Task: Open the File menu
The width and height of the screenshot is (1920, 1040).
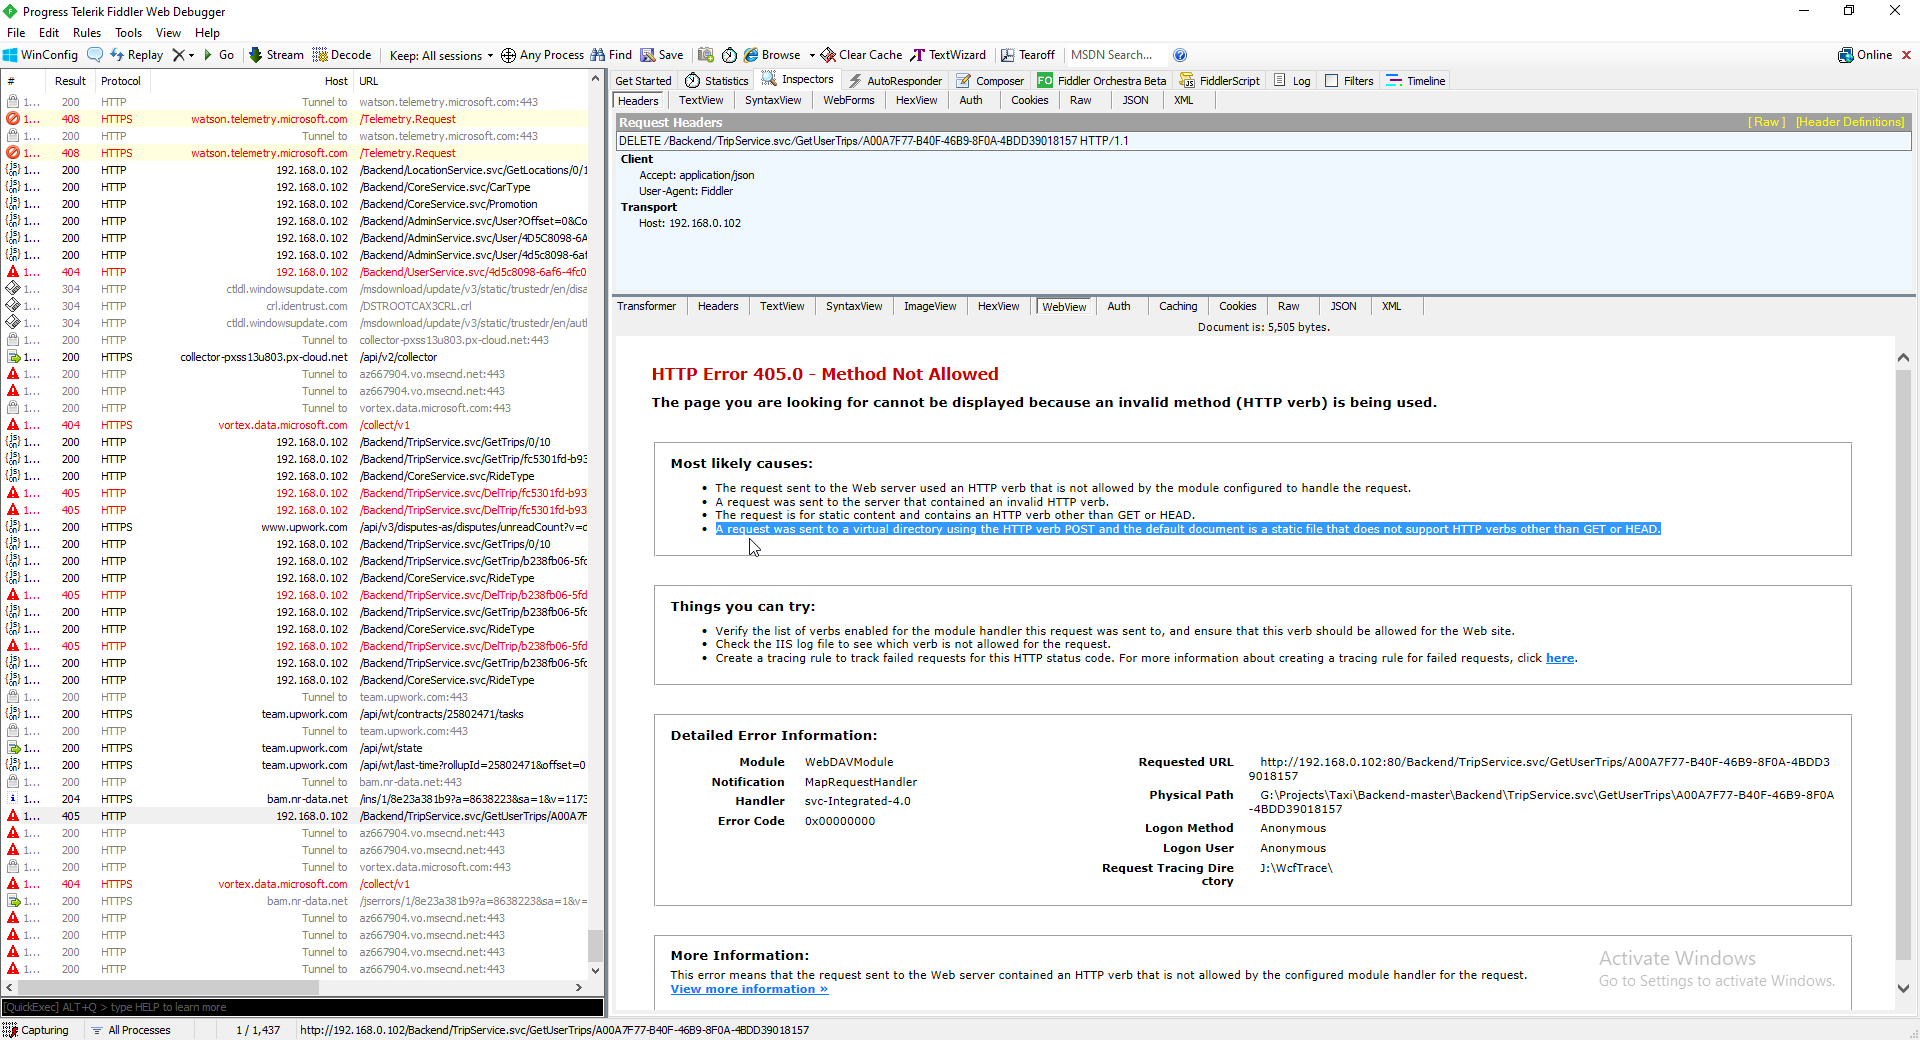Action: pos(16,33)
